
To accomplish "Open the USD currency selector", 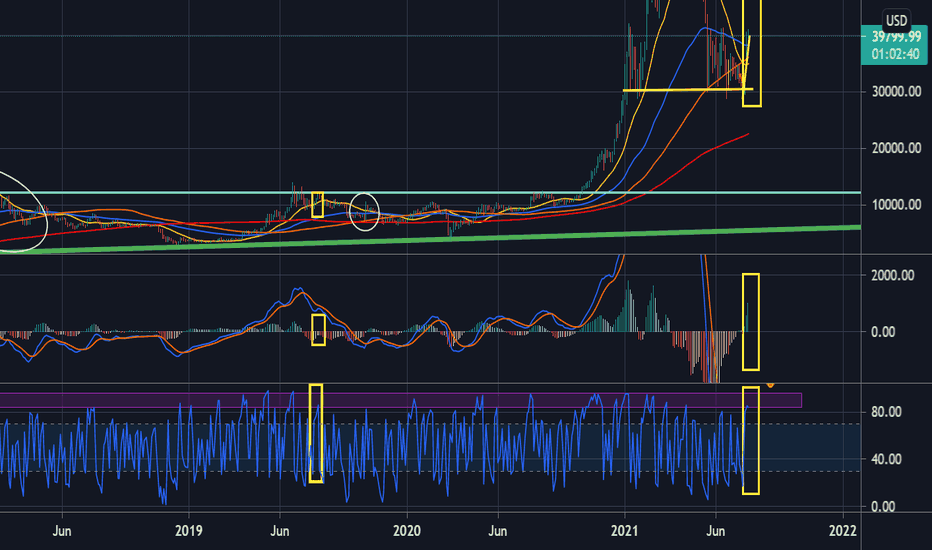I will pos(896,21).
